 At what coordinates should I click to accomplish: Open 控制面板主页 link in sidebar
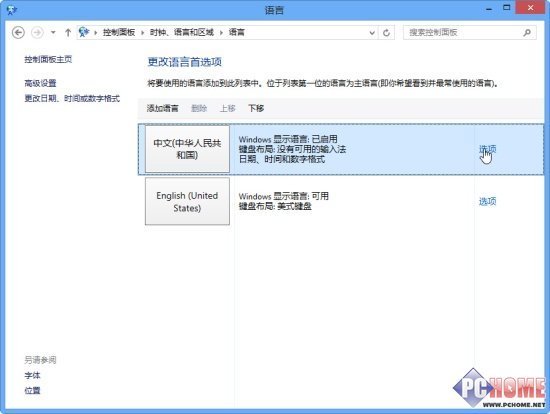pyautogui.click(x=48, y=59)
